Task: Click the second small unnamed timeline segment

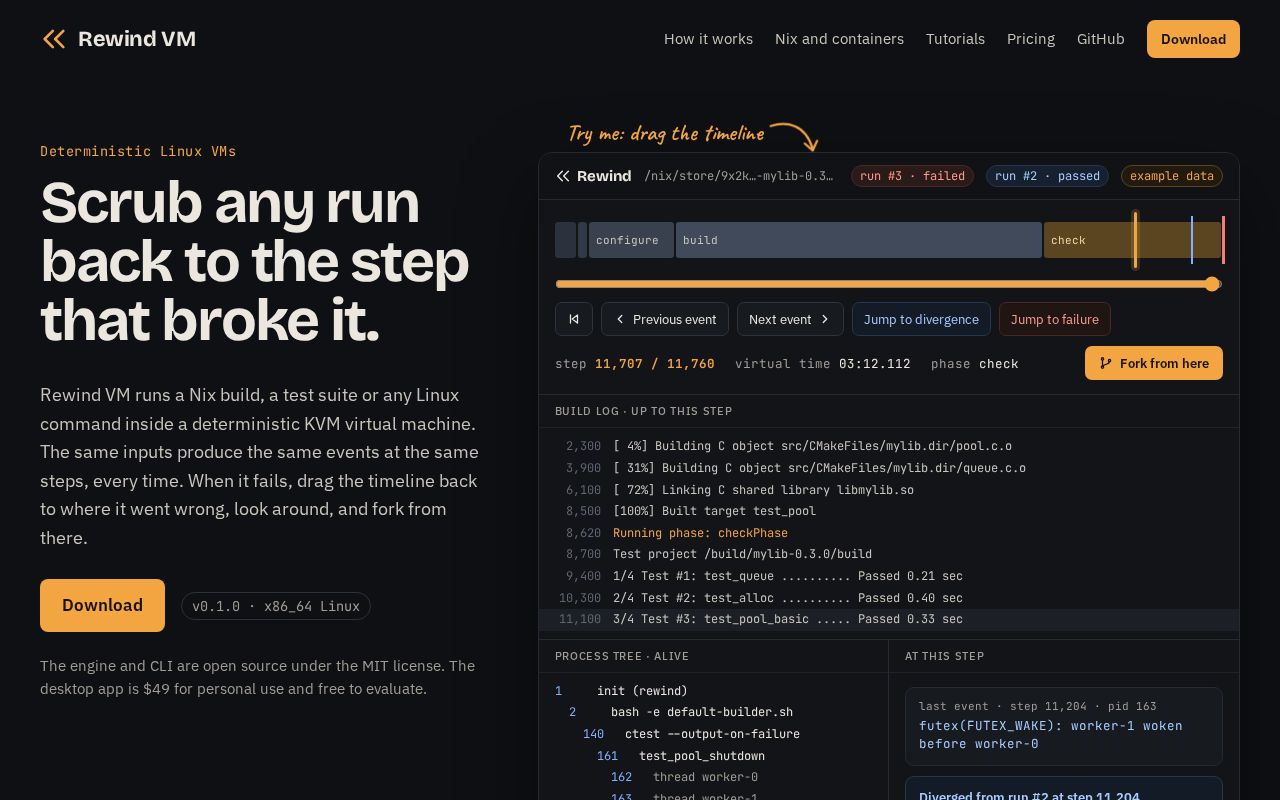Action: [582, 240]
